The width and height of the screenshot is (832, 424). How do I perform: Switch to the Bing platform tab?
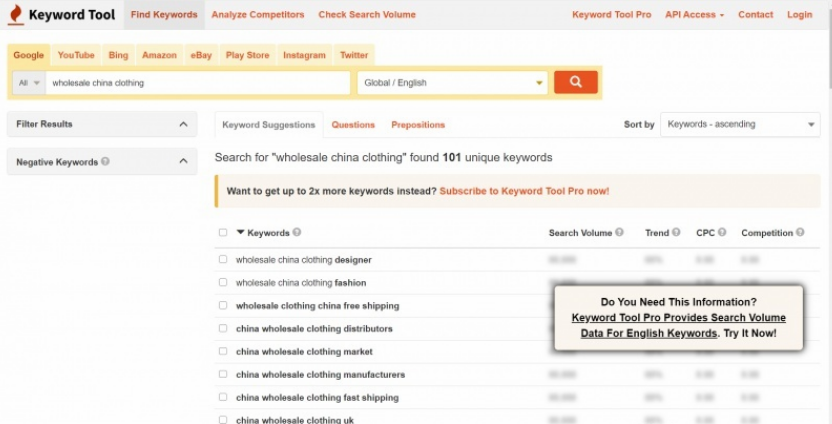tap(118, 55)
